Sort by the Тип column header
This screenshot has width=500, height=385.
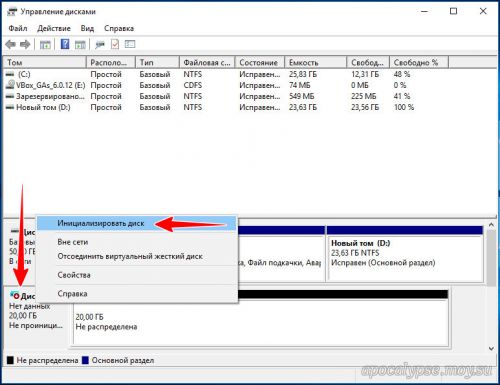[157, 63]
